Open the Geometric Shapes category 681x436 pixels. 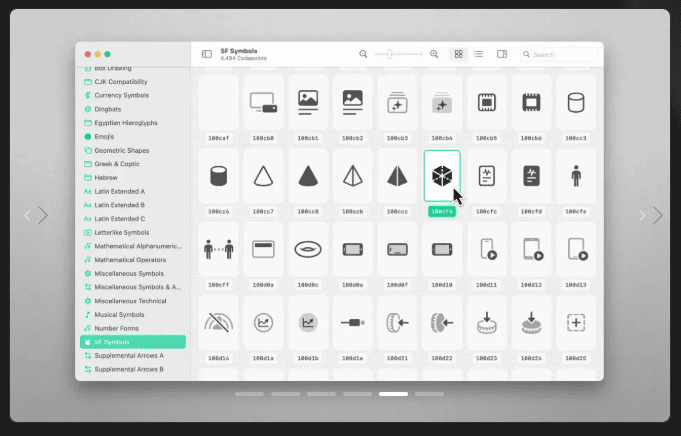pos(133,150)
